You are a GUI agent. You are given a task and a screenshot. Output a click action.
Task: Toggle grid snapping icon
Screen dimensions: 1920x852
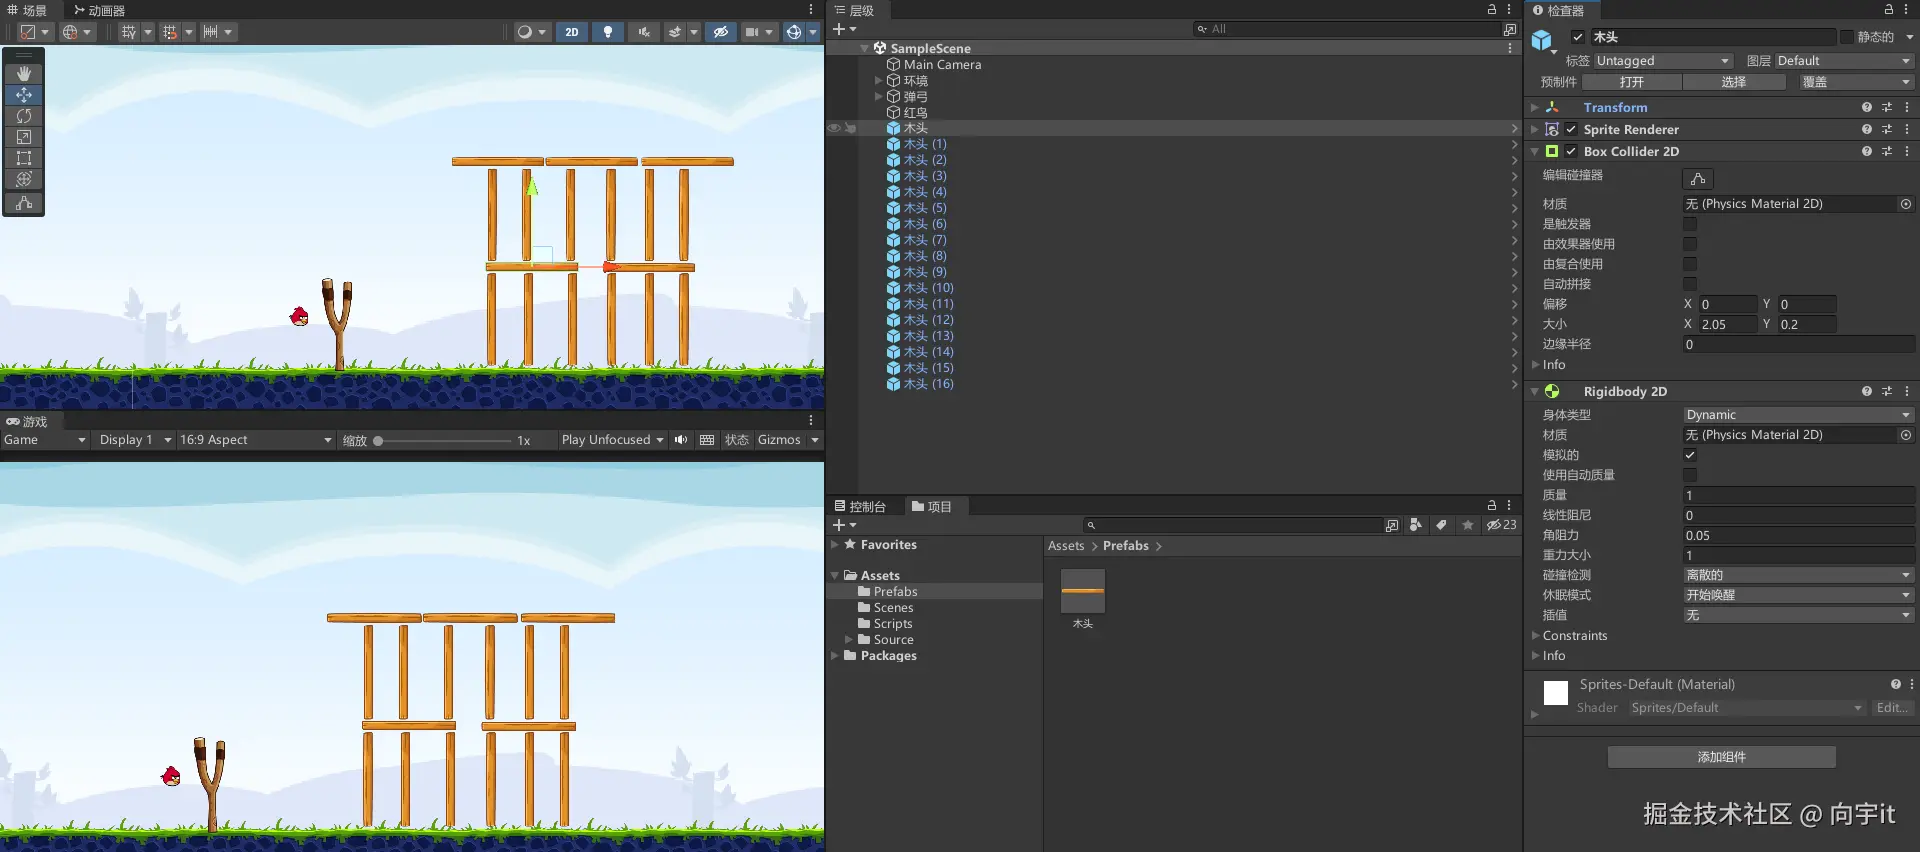(170, 32)
